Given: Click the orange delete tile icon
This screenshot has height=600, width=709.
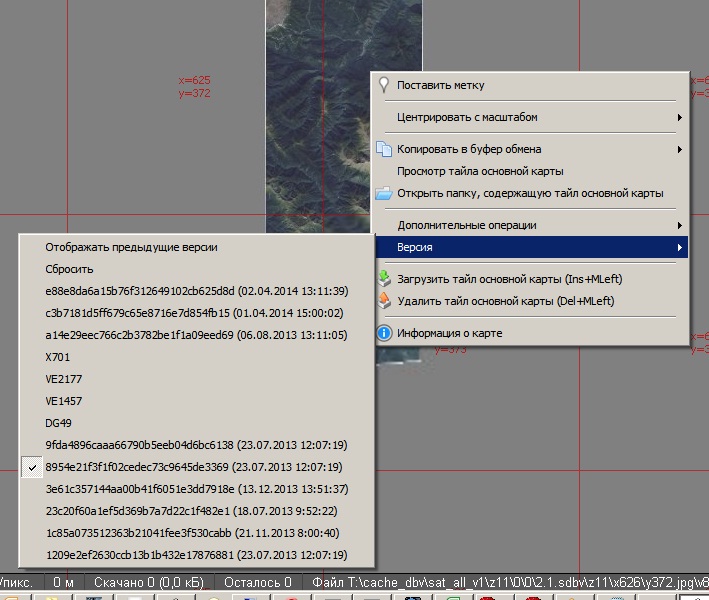Looking at the screenshot, I should [383, 301].
